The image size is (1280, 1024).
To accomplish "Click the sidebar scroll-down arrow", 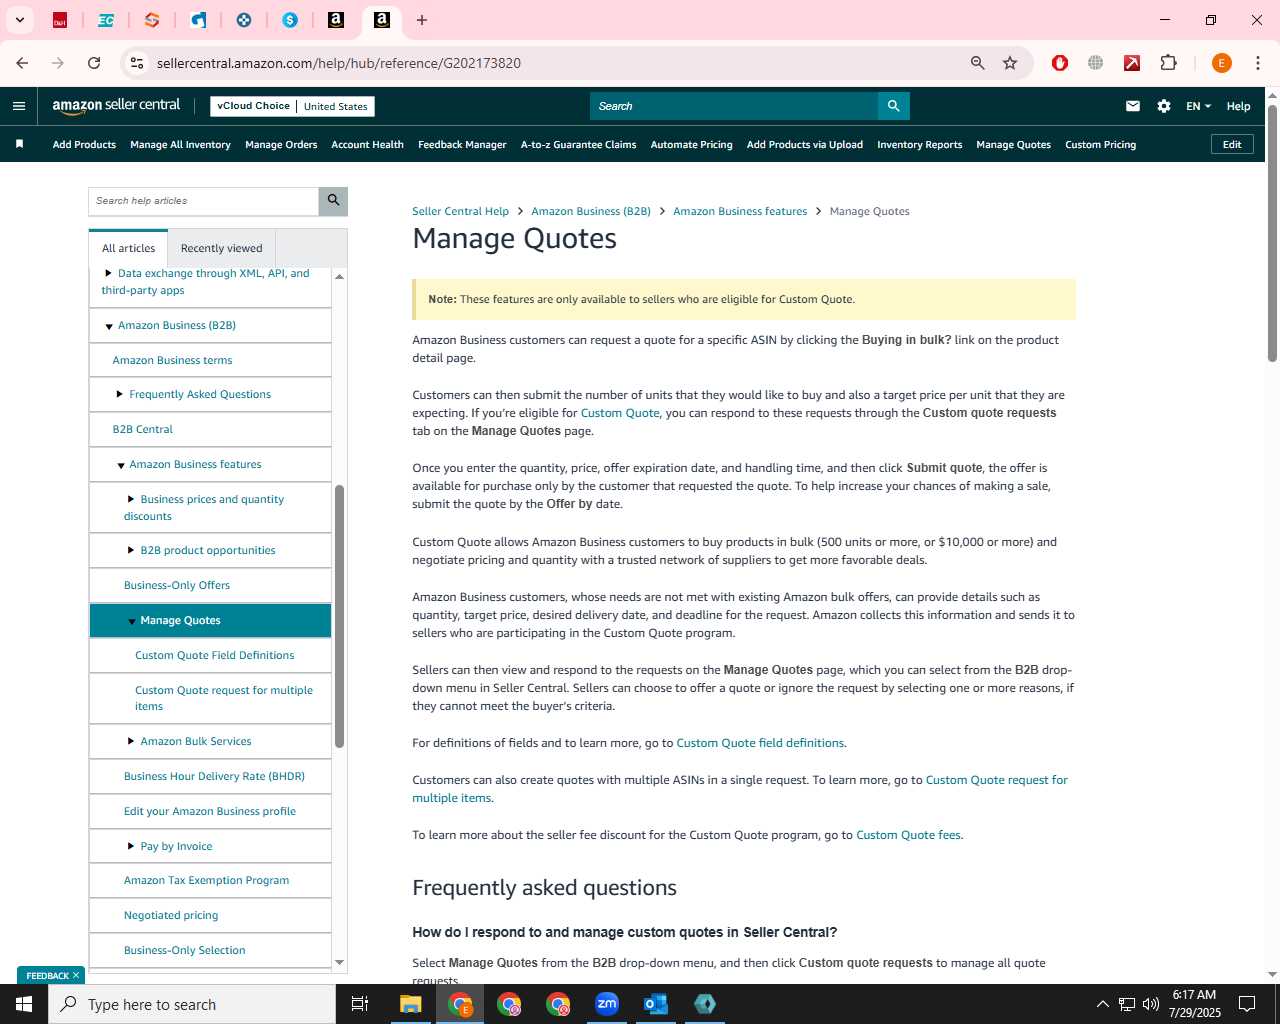I will point(339,962).
